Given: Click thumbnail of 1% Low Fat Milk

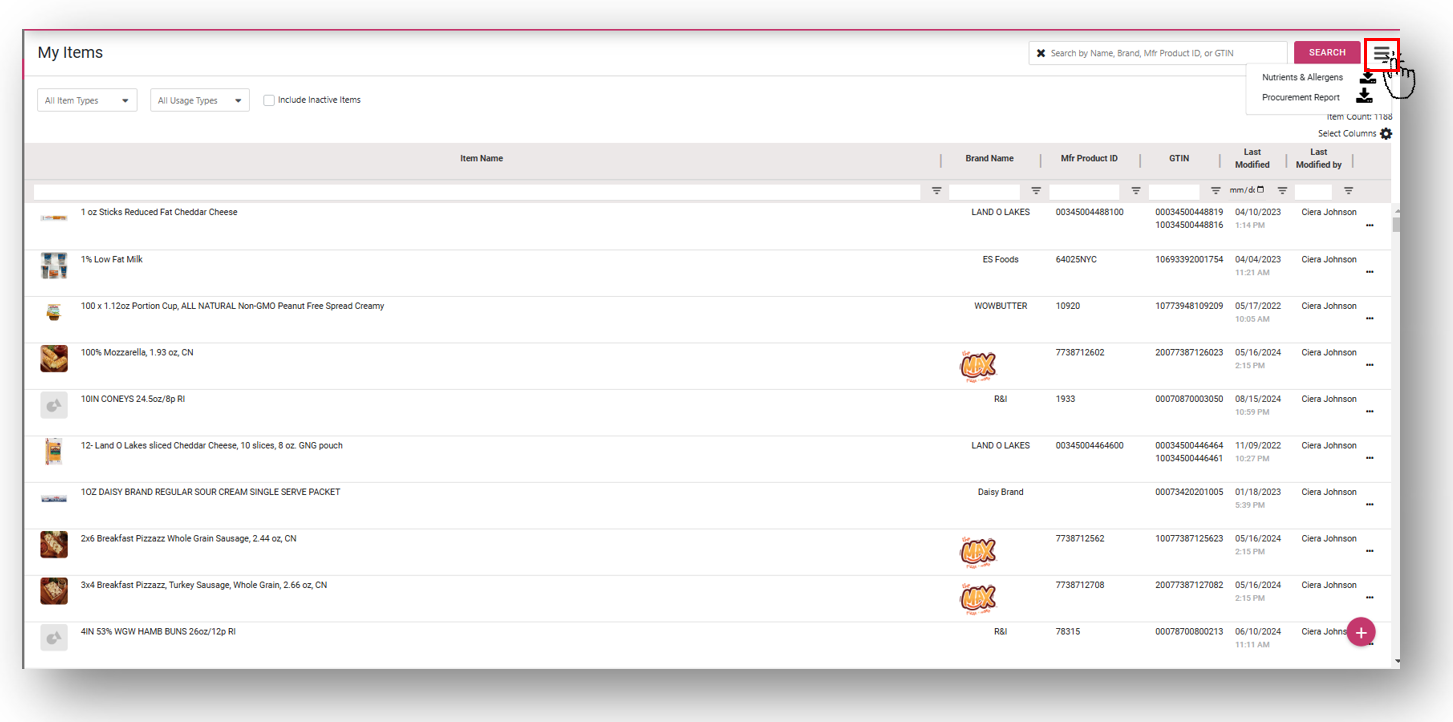Looking at the screenshot, I should [x=54, y=265].
